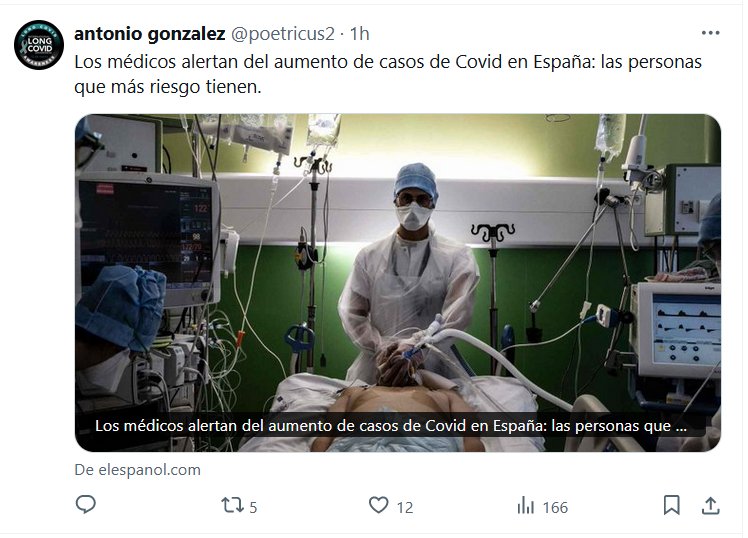
Task: Click the patient monitor in the photo
Action: click(x=147, y=237)
